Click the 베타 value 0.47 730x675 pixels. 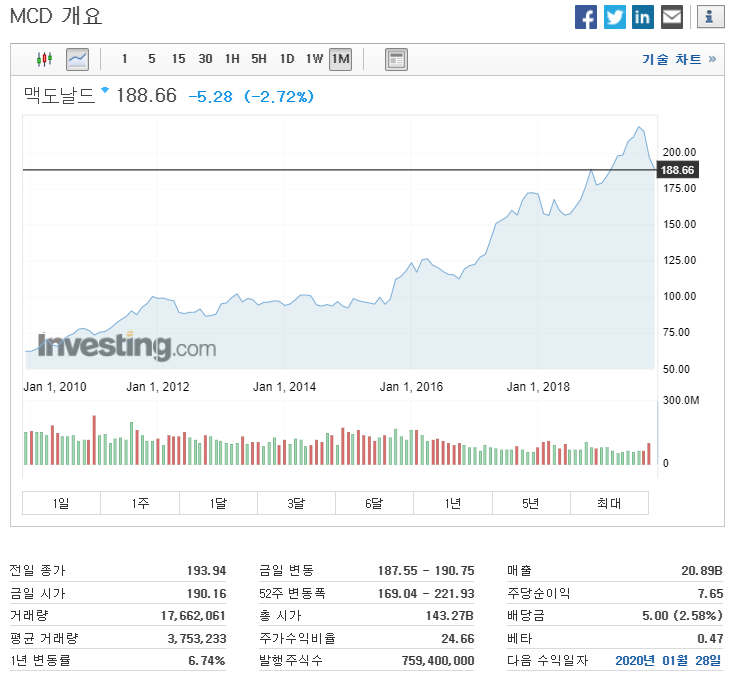tap(710, 638)
